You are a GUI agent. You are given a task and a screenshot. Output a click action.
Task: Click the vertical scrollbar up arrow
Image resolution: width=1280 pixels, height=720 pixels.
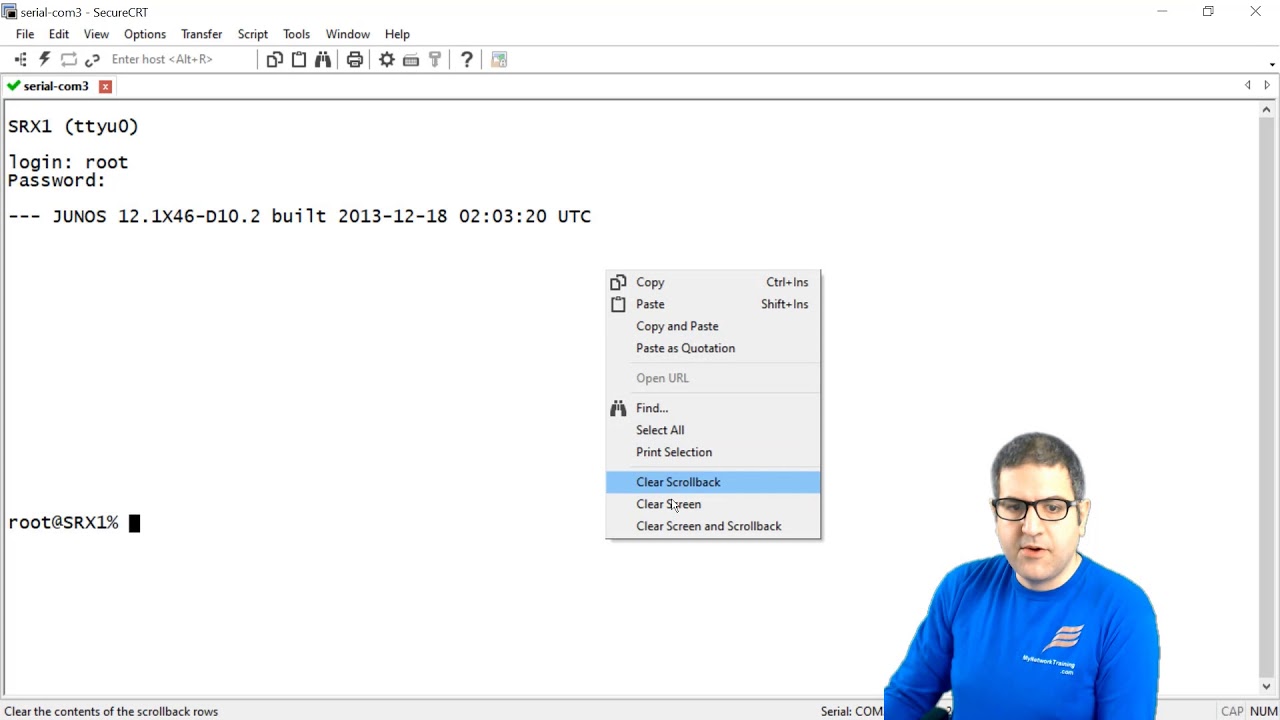pos(1267,109)
